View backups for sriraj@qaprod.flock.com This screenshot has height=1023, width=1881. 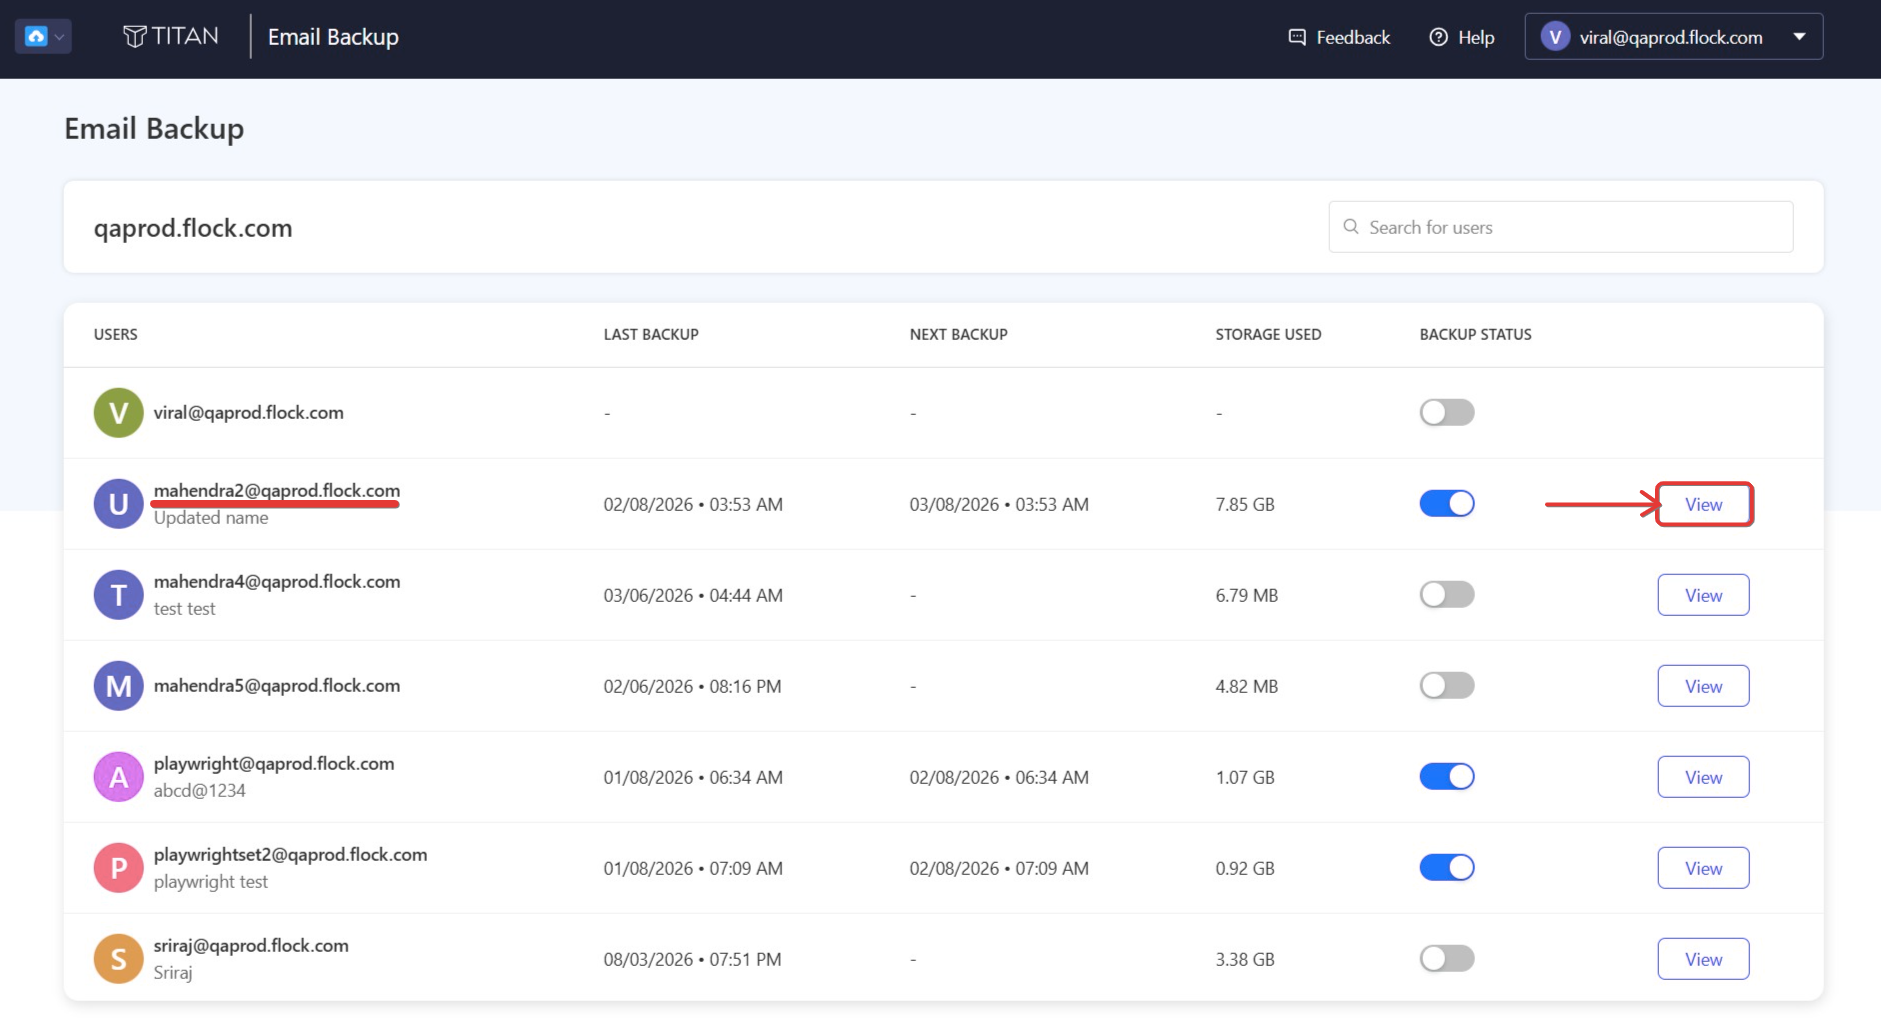pos(1704,959)
